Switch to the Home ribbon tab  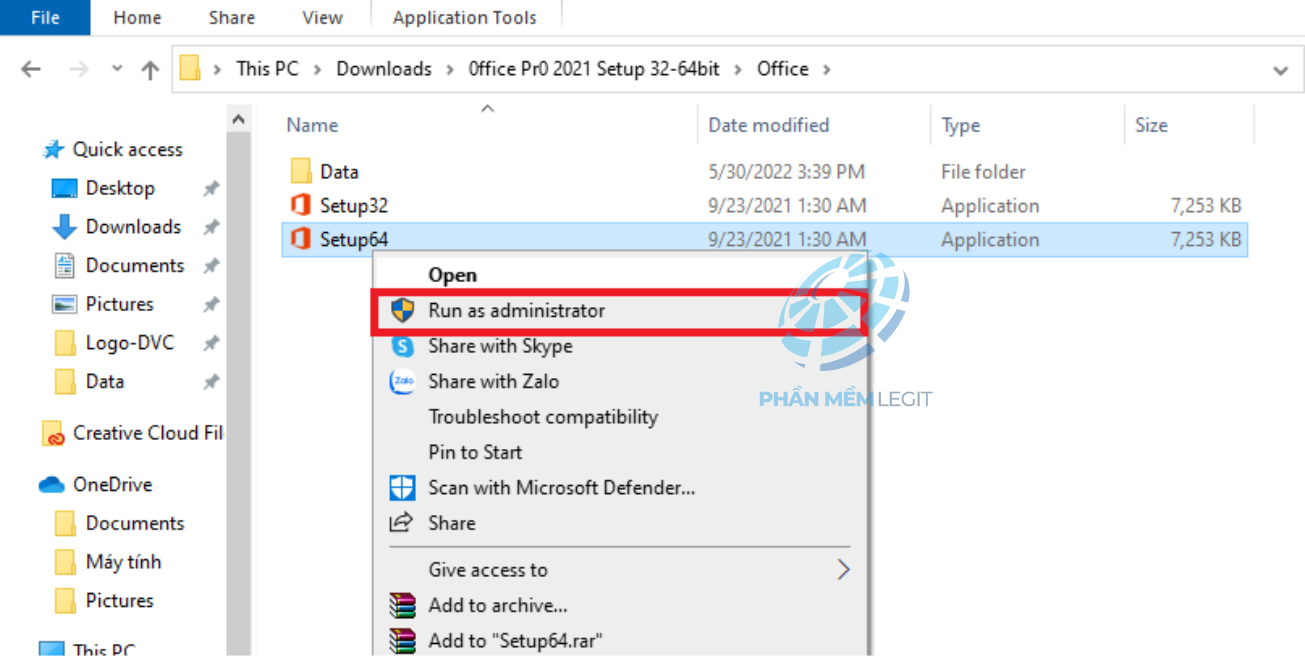tap(138, 17)
